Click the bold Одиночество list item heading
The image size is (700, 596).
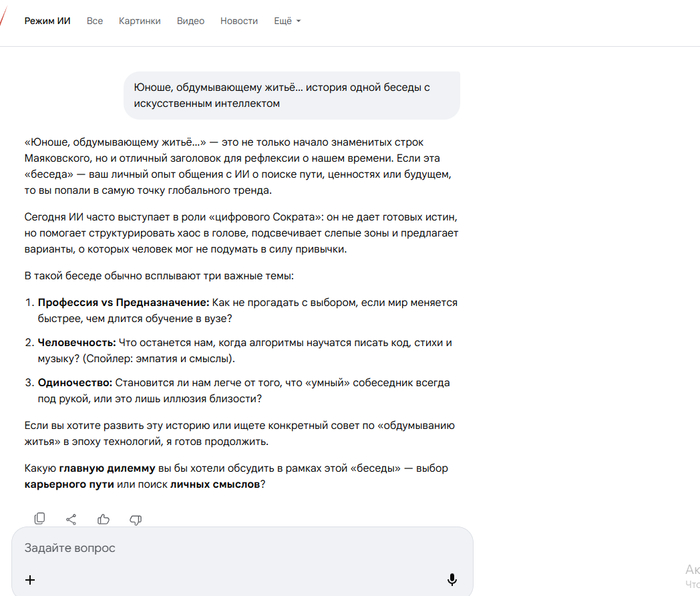[x=75, y=382]
